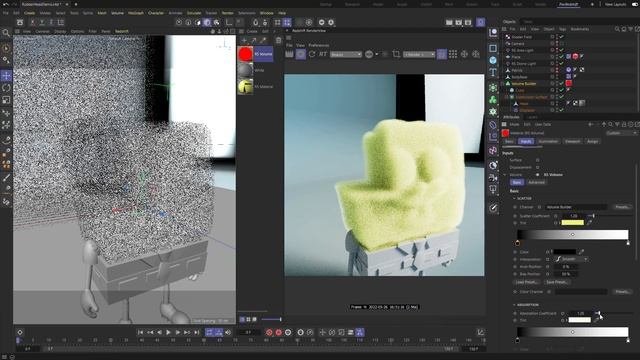The height and width of the screenshot is (360, 640).
Task: Delete material using trash icon
Action: (278, 40)
